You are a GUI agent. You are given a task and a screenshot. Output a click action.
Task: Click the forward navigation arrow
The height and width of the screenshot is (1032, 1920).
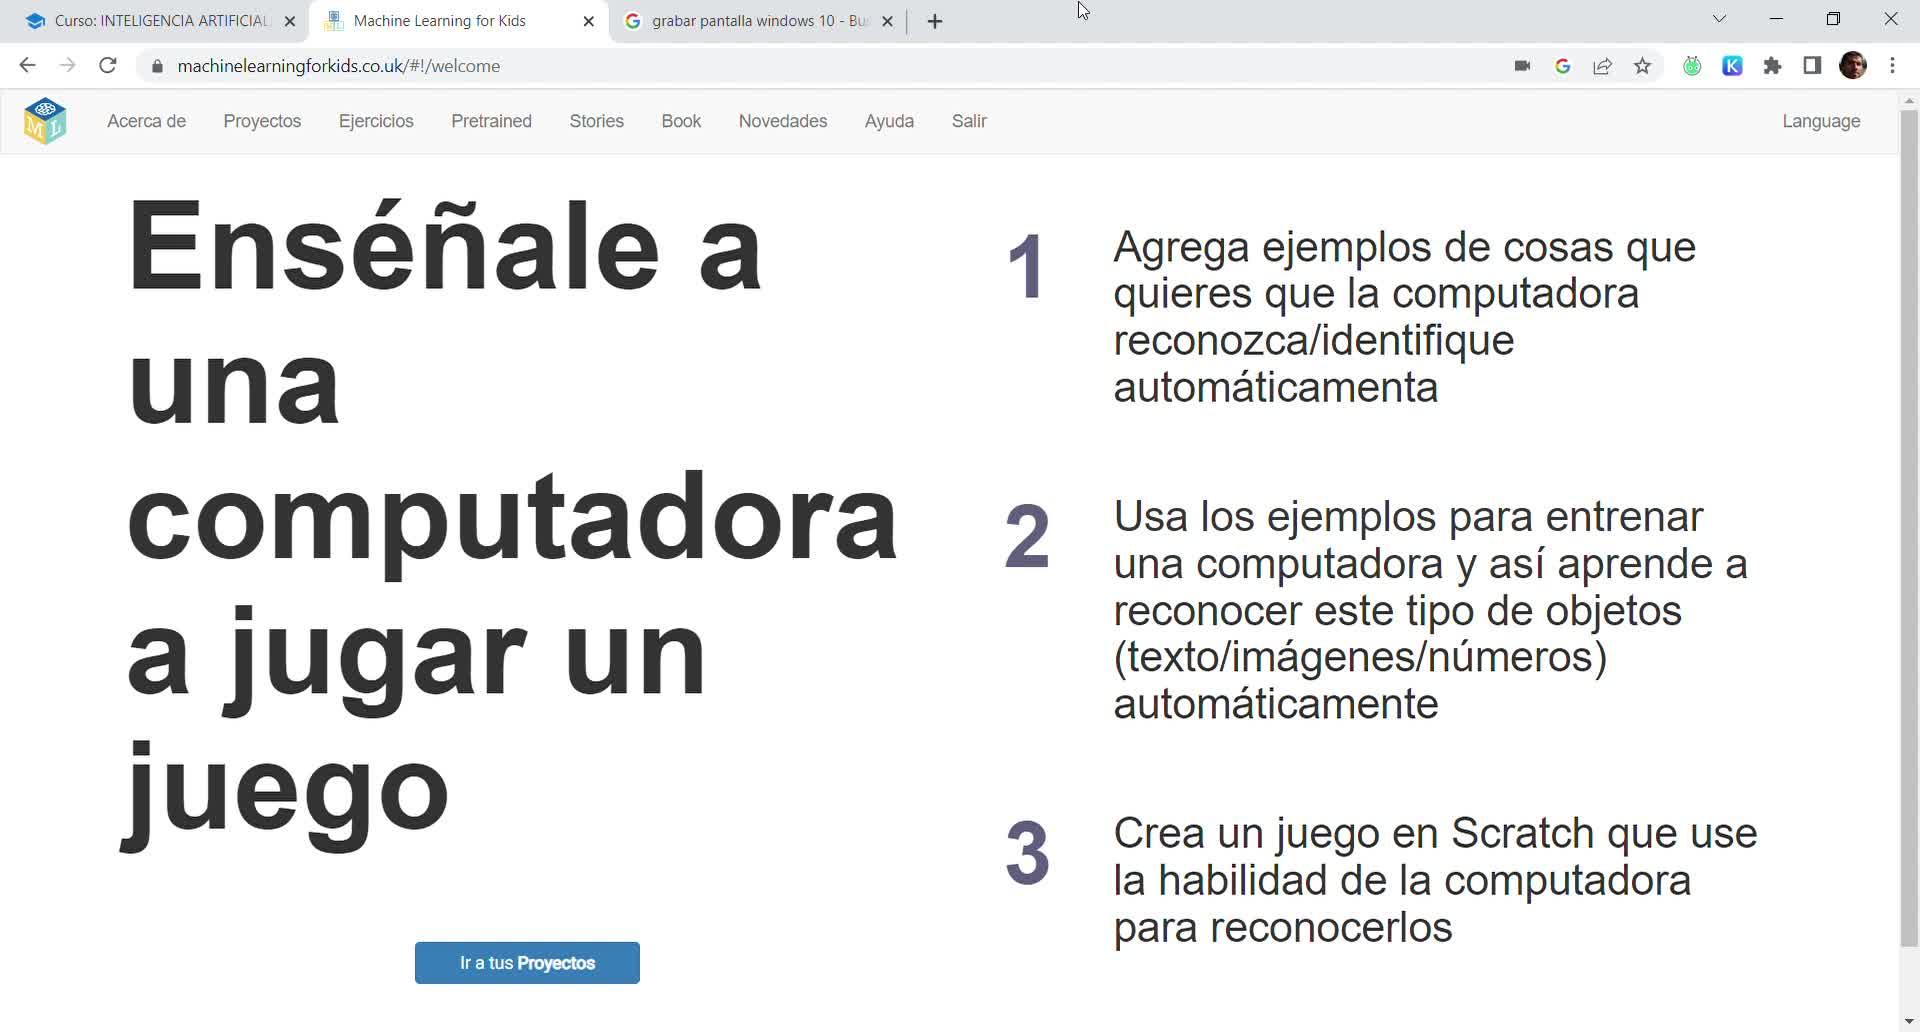[x=67, y=66]
